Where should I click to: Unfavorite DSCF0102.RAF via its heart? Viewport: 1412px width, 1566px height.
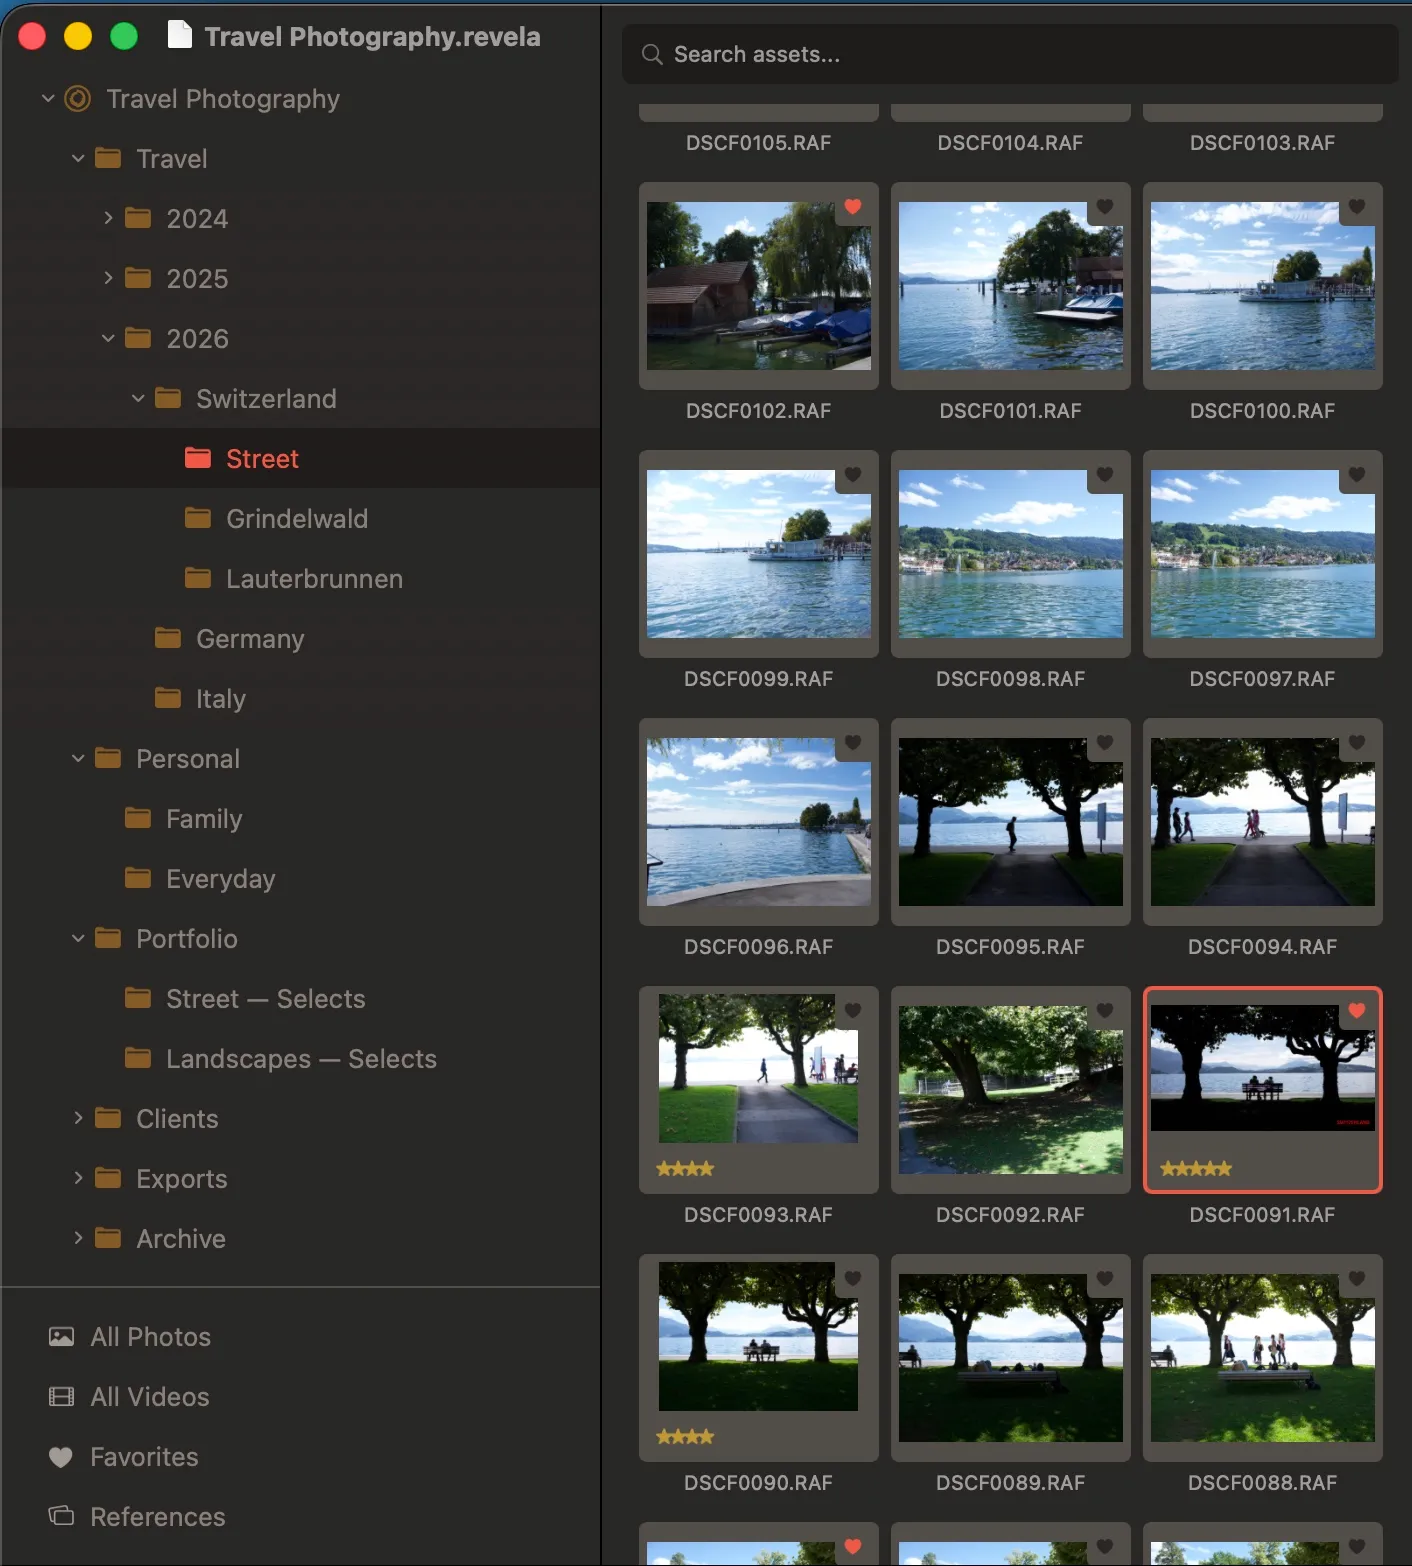pos(853,207)
